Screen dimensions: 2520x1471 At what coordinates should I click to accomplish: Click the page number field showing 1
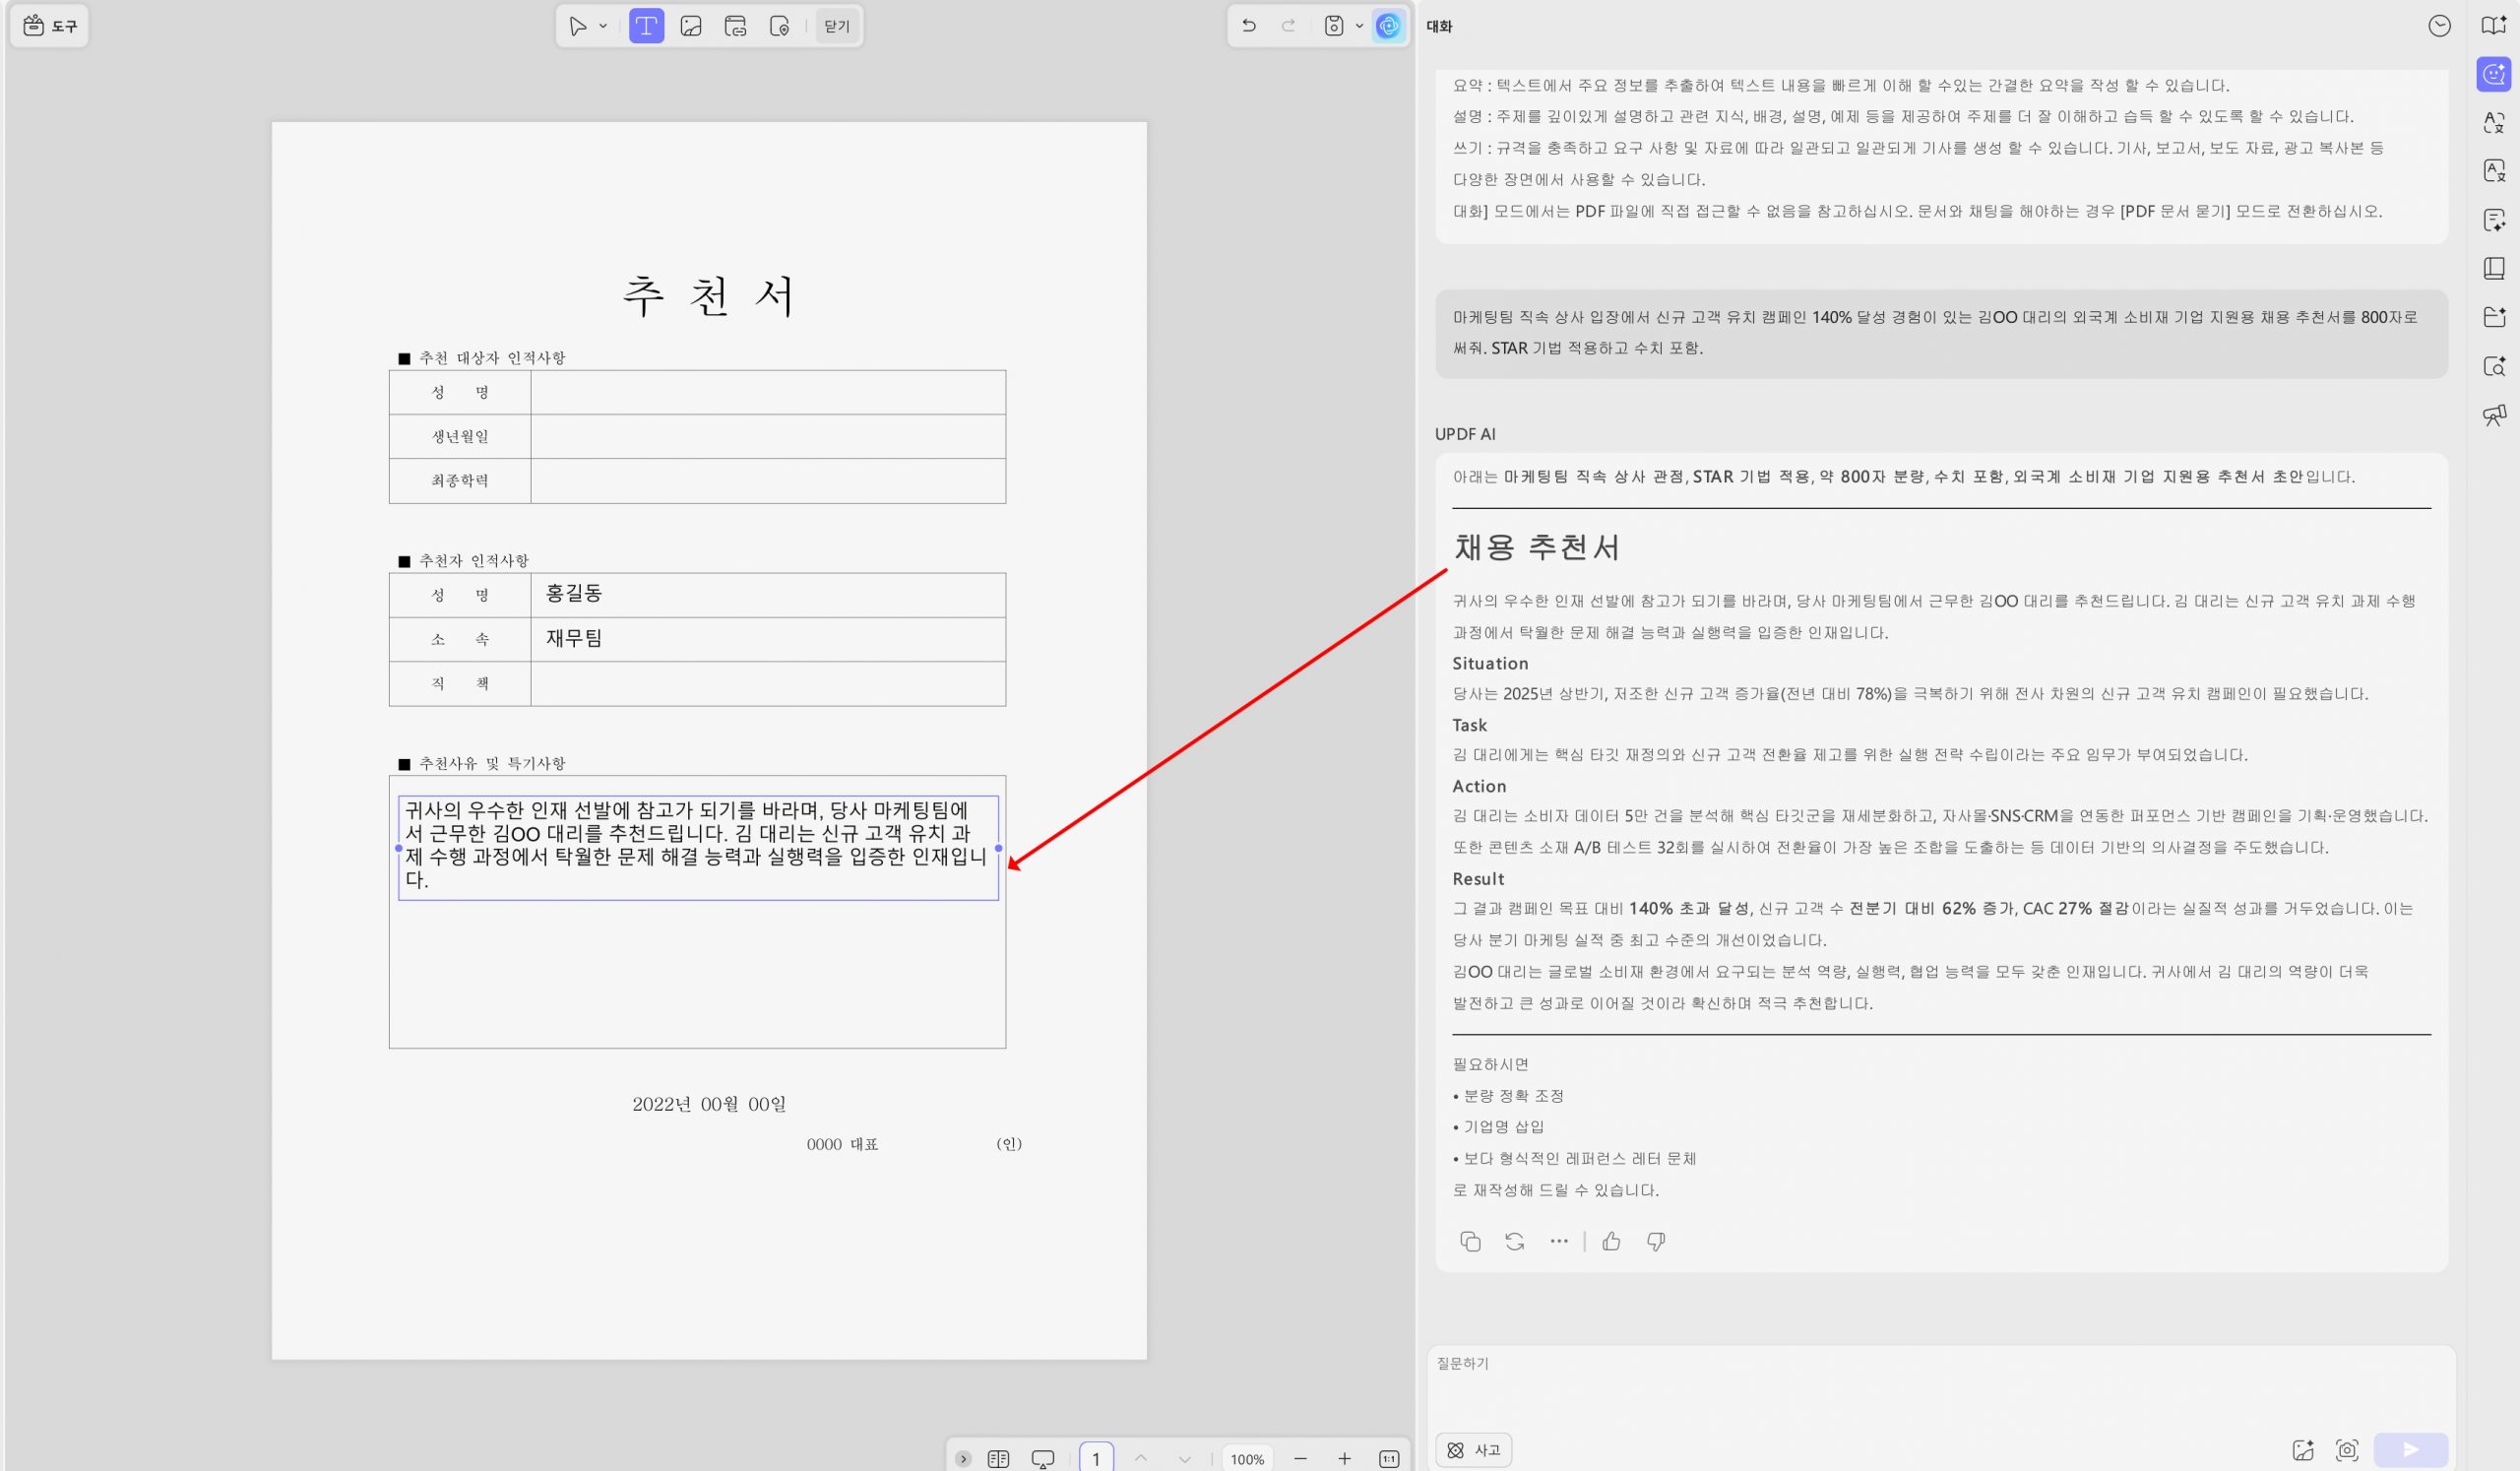tap(1096, 1458)
